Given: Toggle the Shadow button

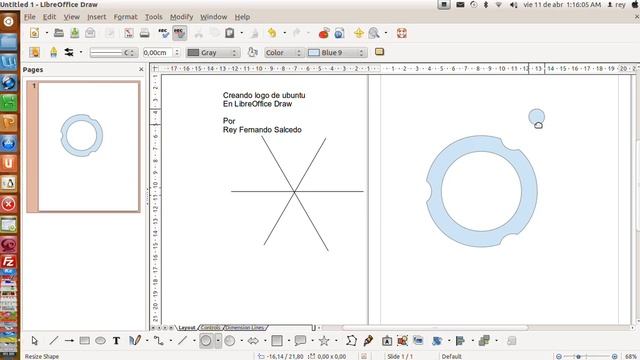Looking at the screenshot, I should tap(380, 52).
